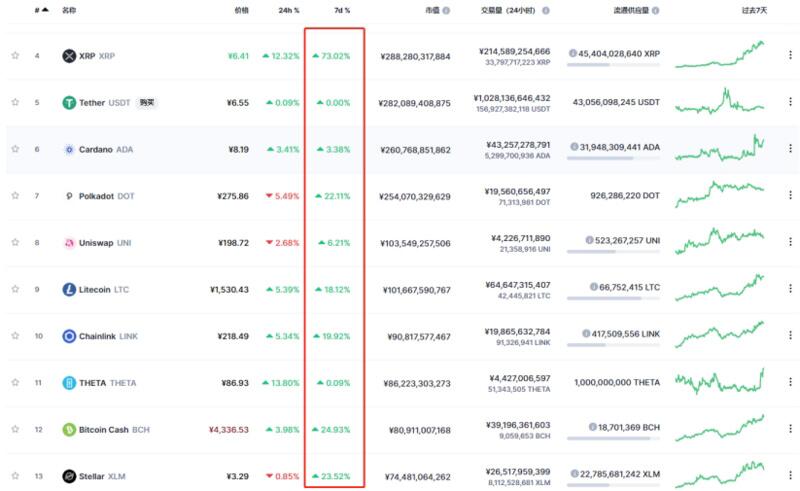Click Chainlink circulating supply info icon
This screenshot has height=491, width=800.
point(586,334)
